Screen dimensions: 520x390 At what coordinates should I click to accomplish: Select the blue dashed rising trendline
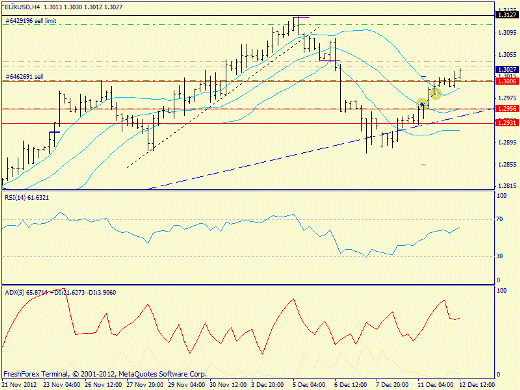pyautogui.click(x=322, y=149)
